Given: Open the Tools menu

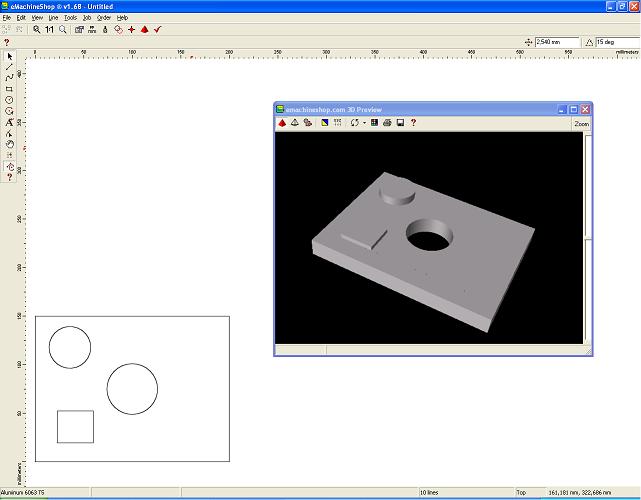Looking at the screenshot, I should 70,18.
